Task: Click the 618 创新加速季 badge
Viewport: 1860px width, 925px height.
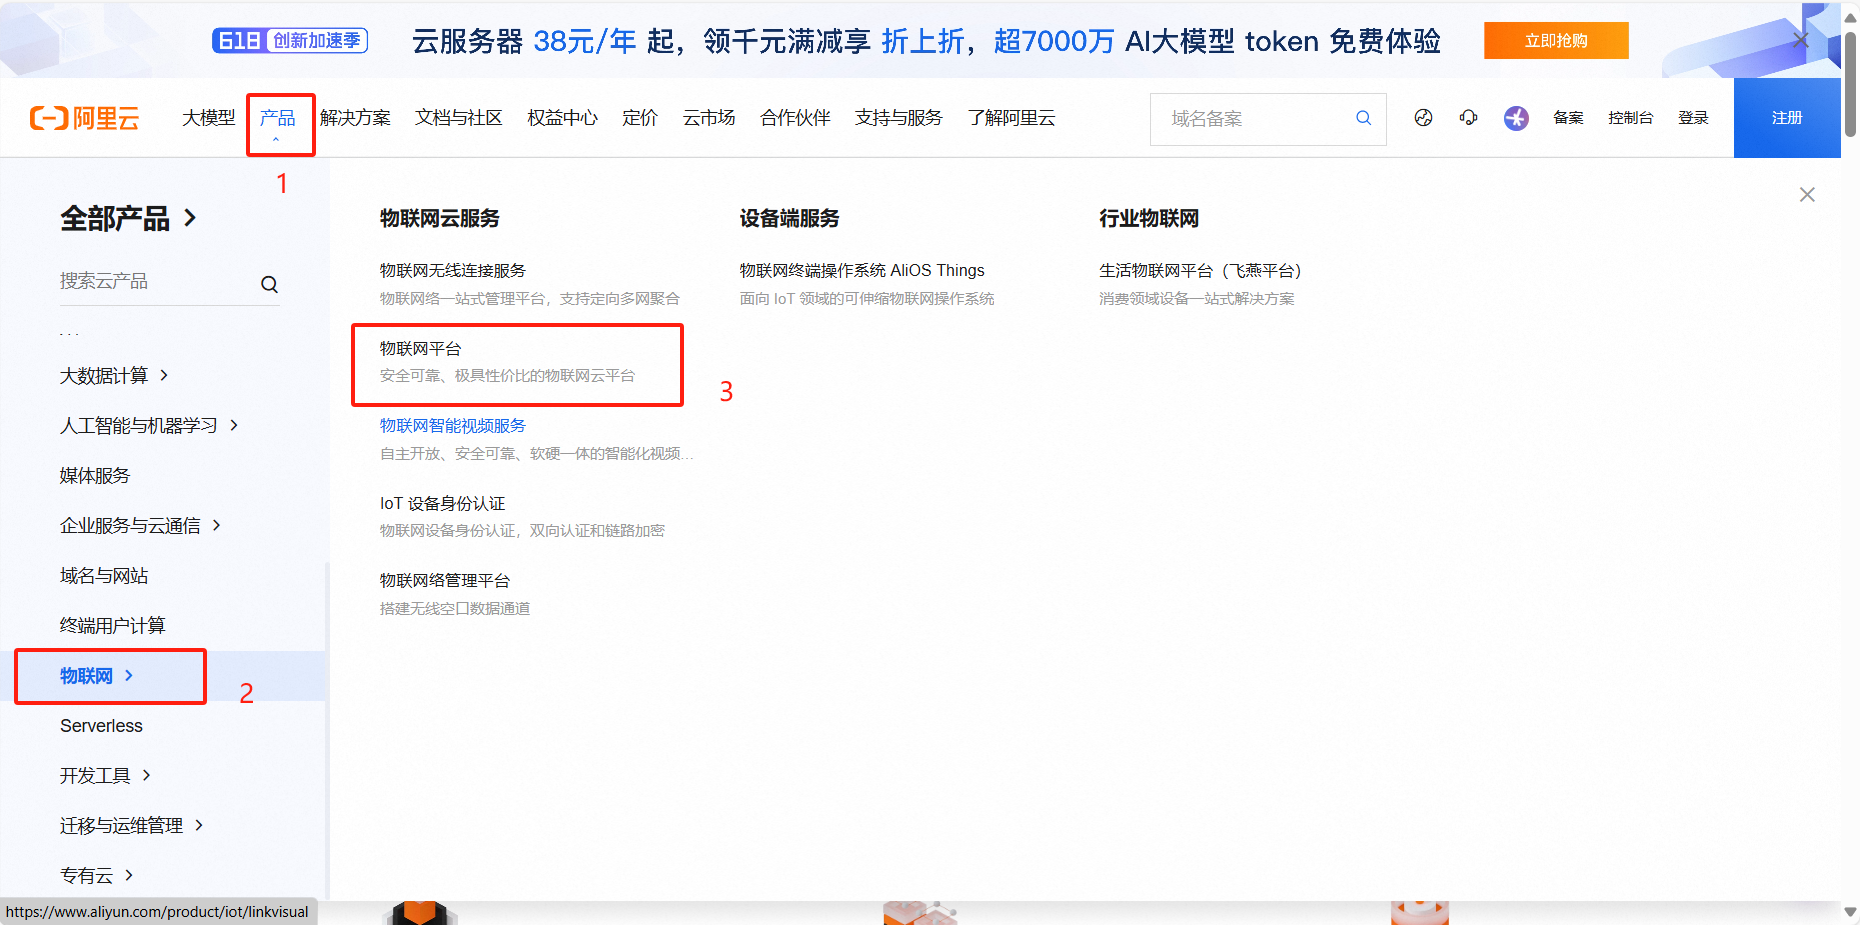Action: 290,40
